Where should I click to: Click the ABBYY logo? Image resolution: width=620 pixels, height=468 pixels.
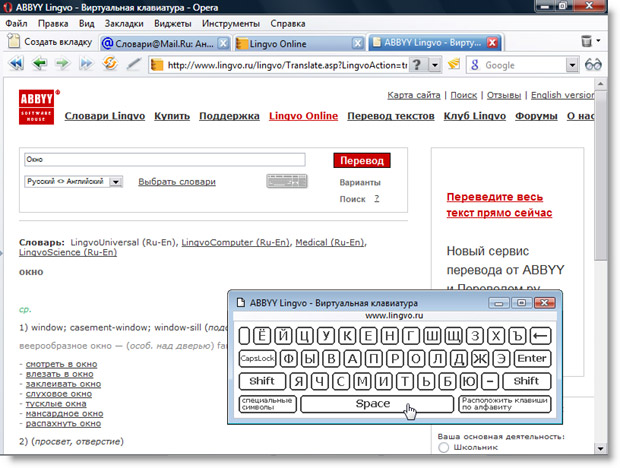36,107
